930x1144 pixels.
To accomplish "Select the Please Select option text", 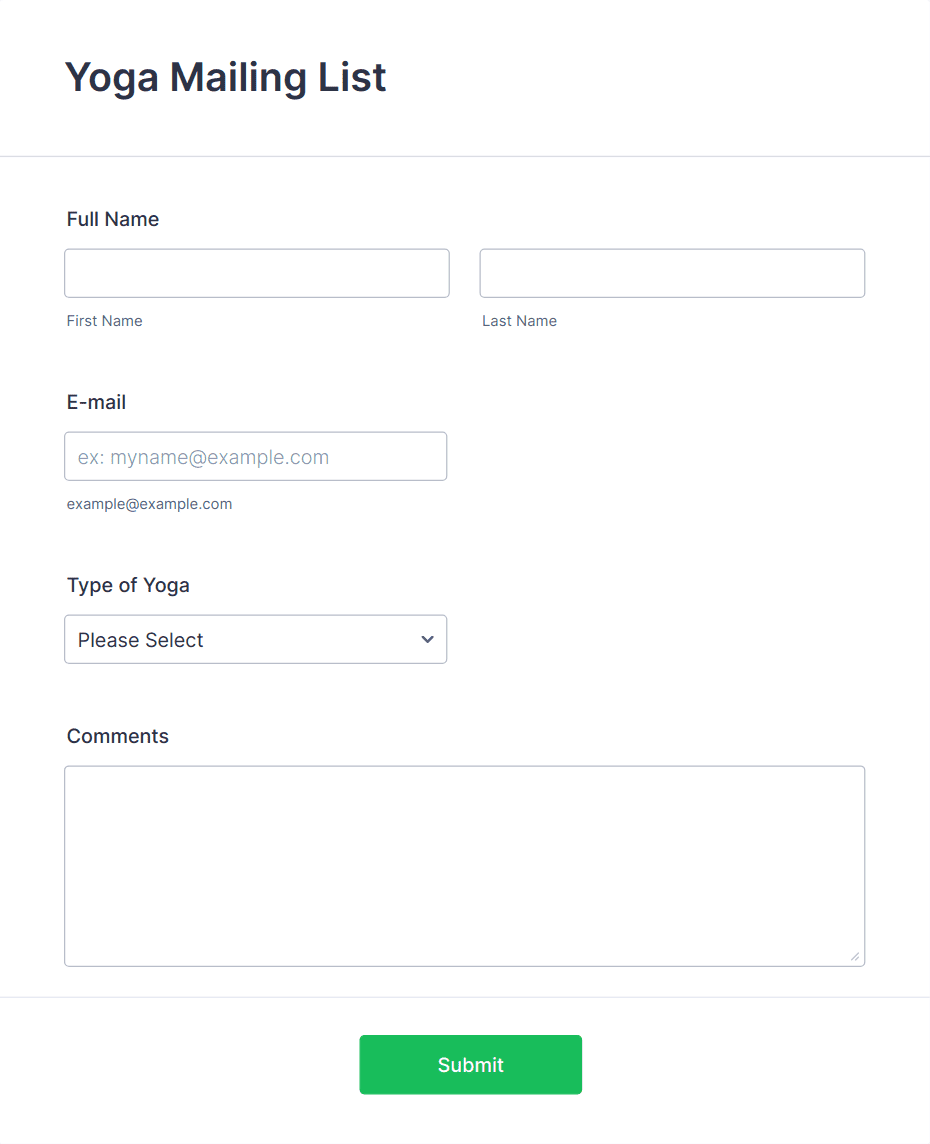I will pos(141,640).
